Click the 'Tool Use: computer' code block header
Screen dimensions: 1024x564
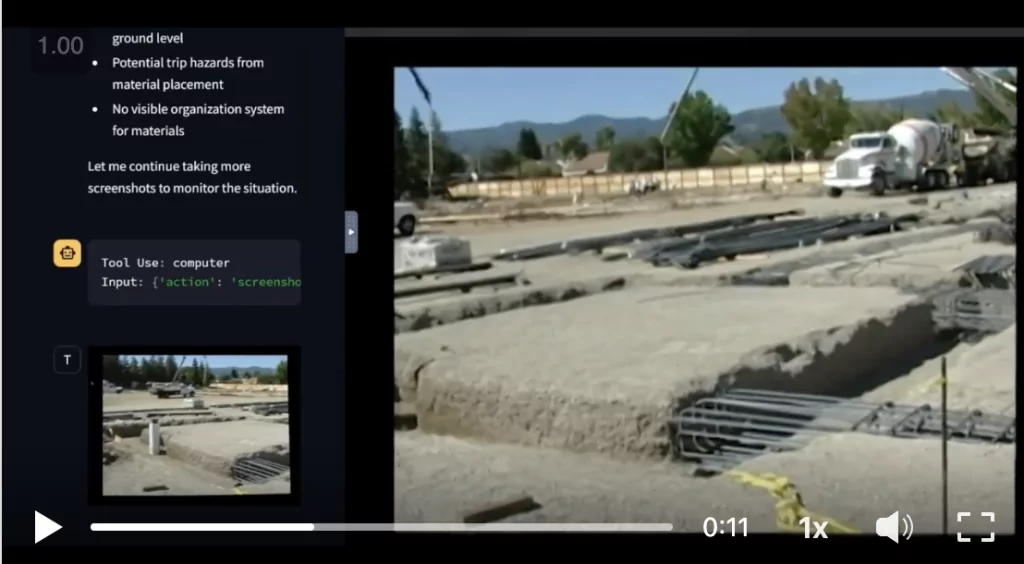[165, 263]
